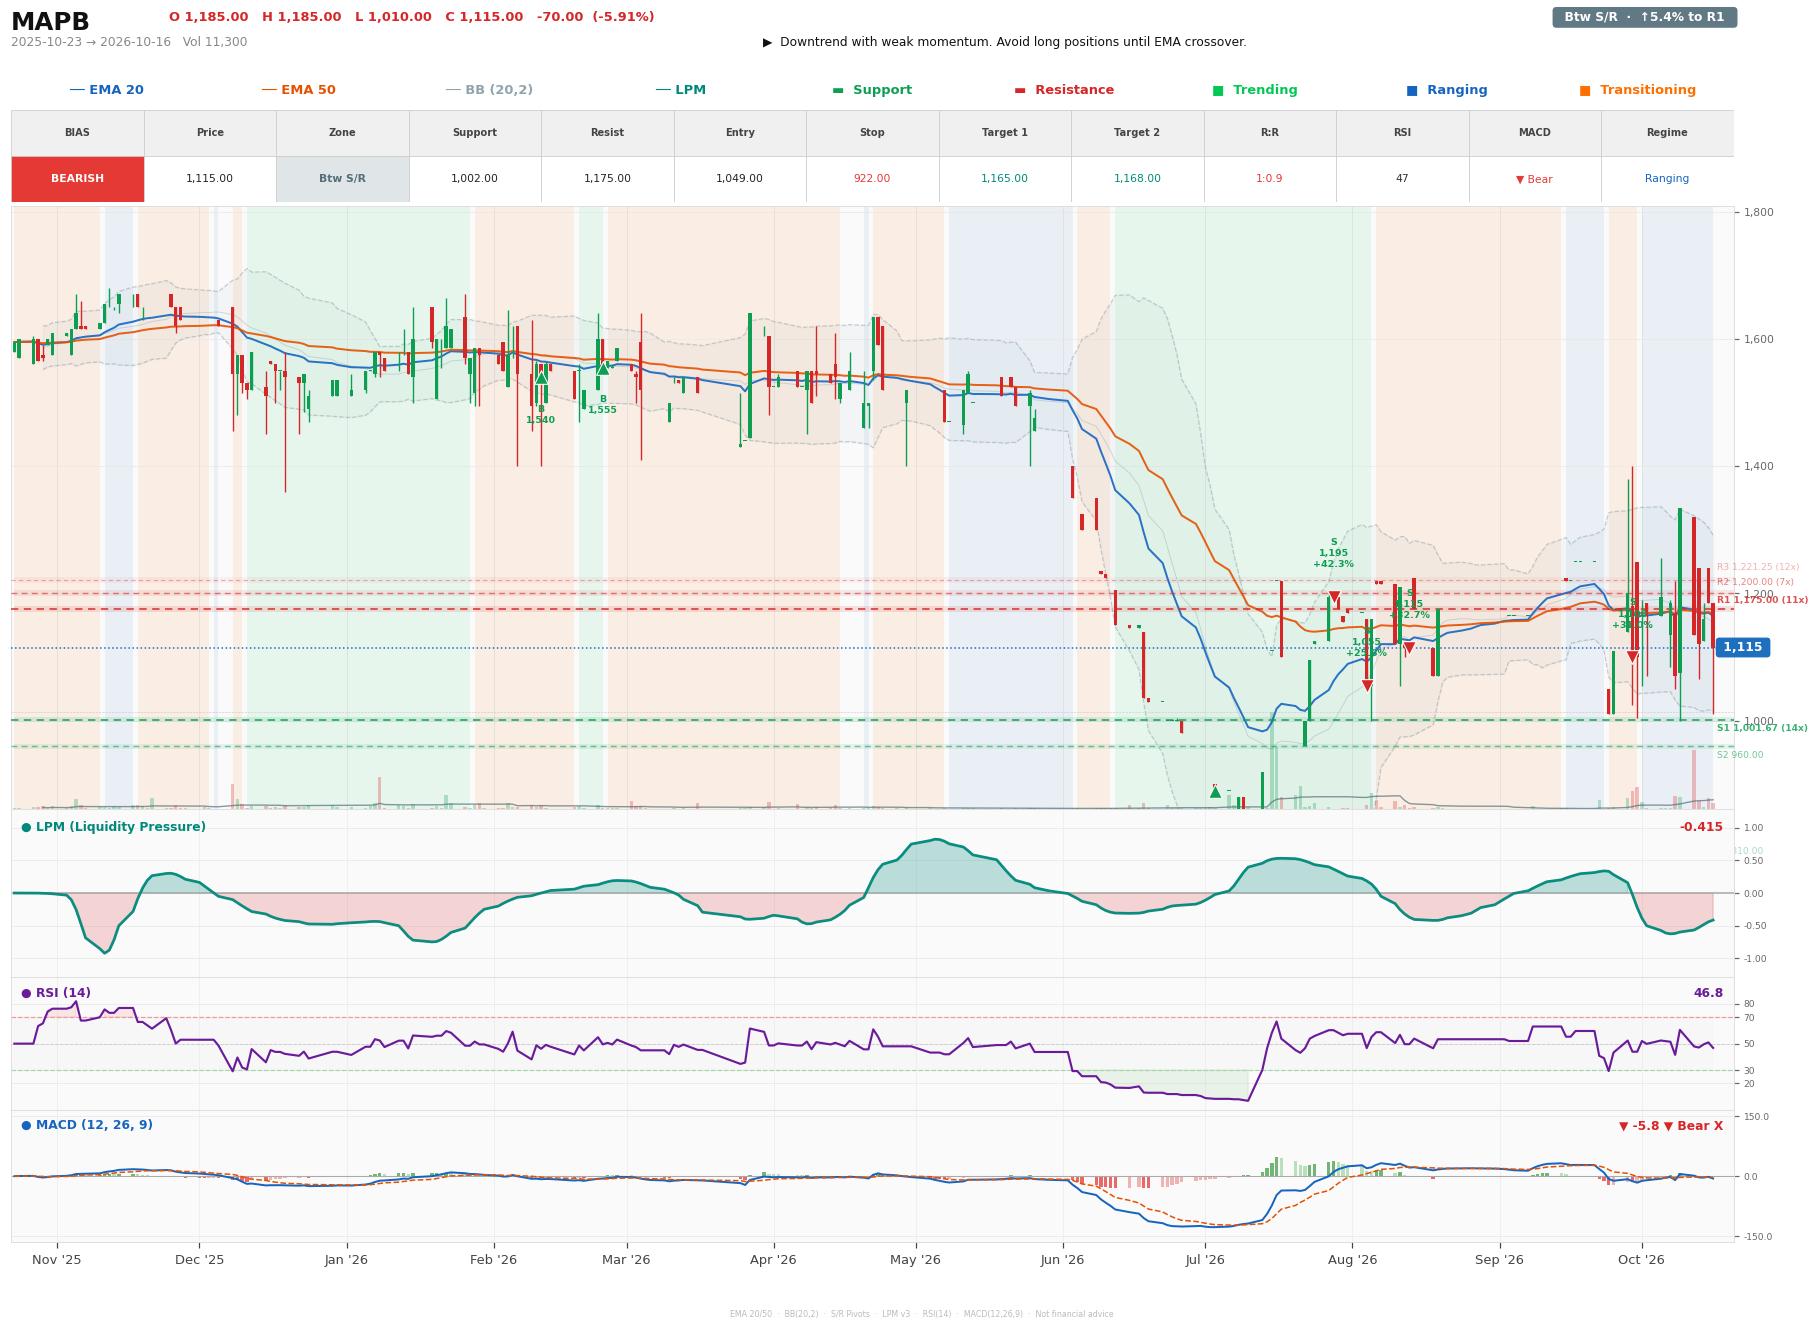Viewport: 1819px width, 1330px height.
Task: Click the Btw S/R ↑5.4% to R1 badge
Action: pyautogui.click(x=1644, y=17)
